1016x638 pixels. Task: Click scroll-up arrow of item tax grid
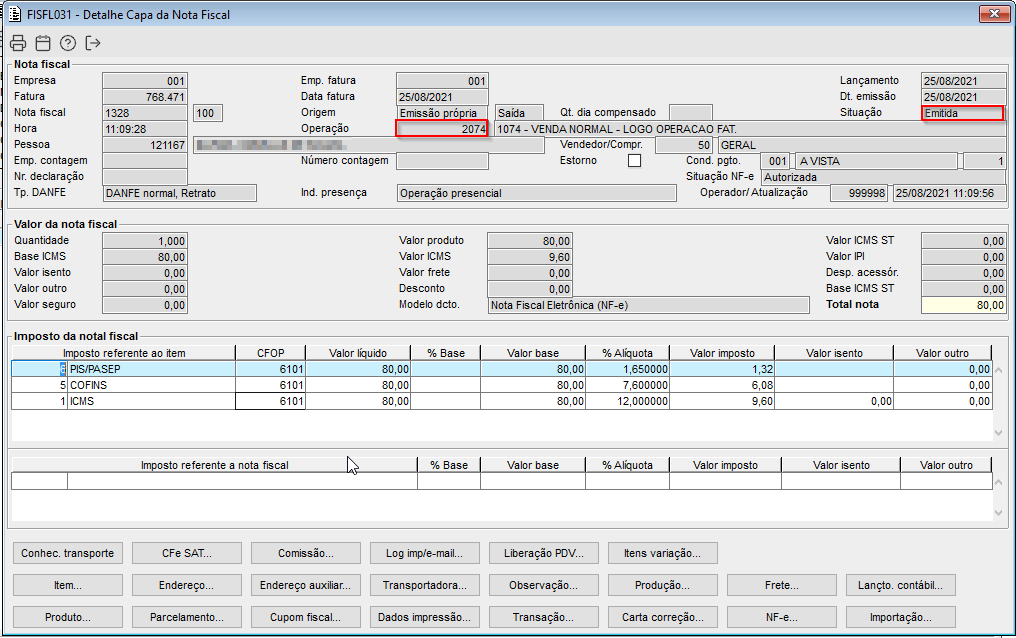pos(998,369)
